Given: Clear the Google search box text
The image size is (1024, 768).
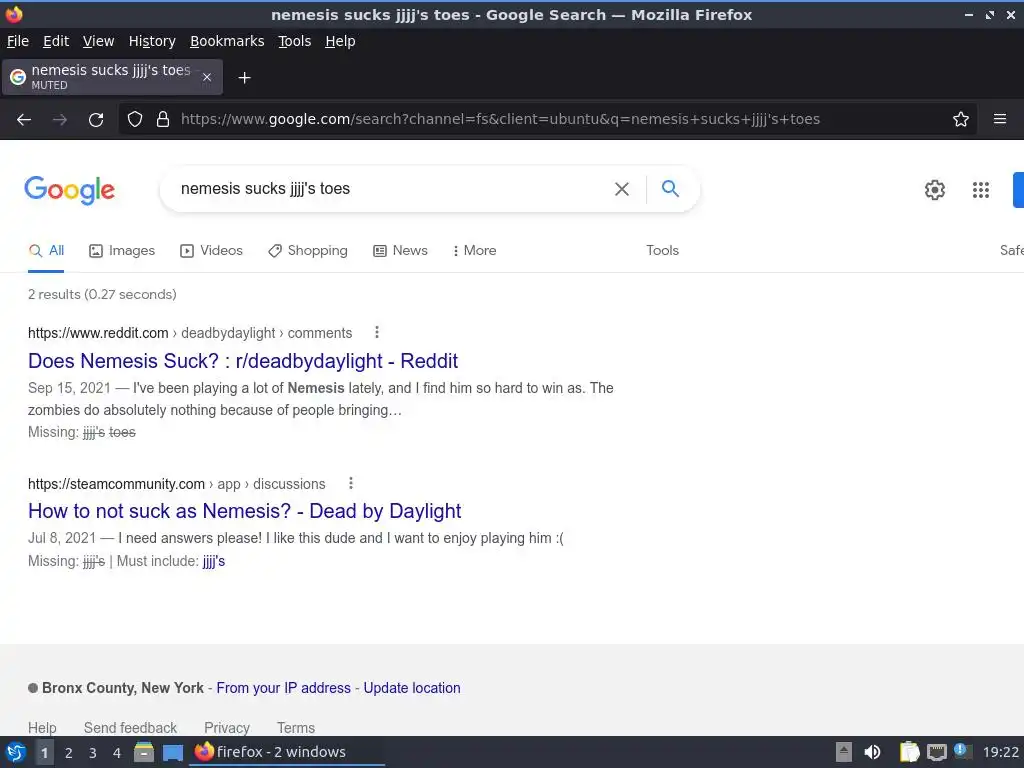Looking at the screenshot, I should pos(622,189).
